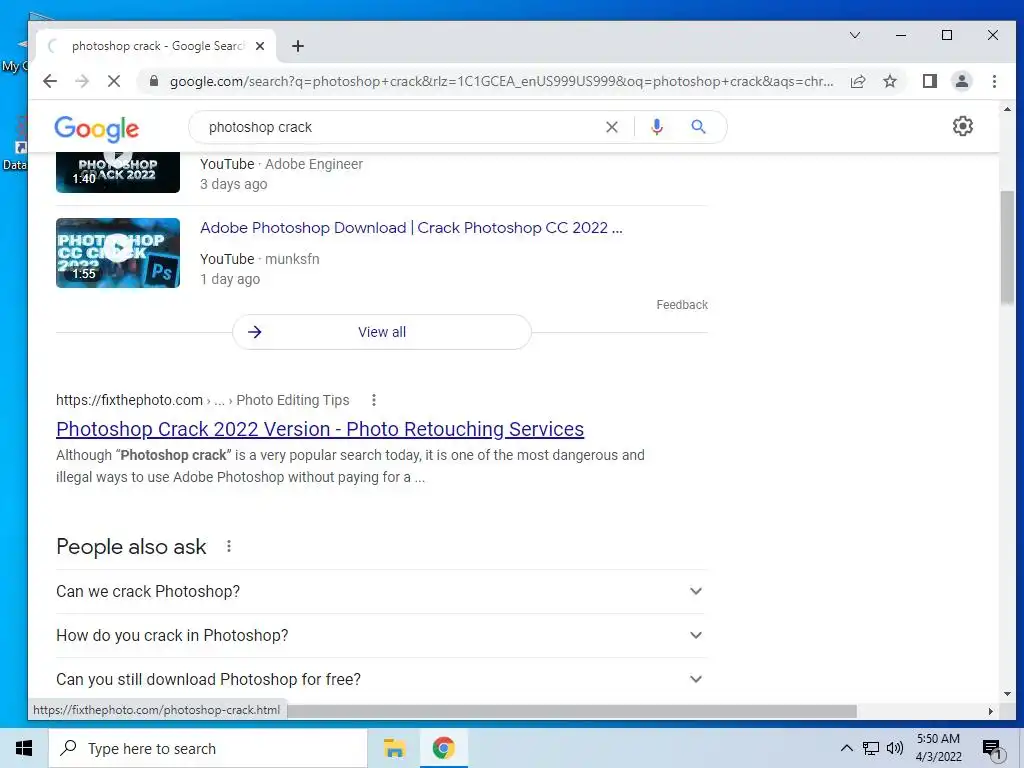Open options dots beside fixthephoto.com result

click(x=374, y=400)
